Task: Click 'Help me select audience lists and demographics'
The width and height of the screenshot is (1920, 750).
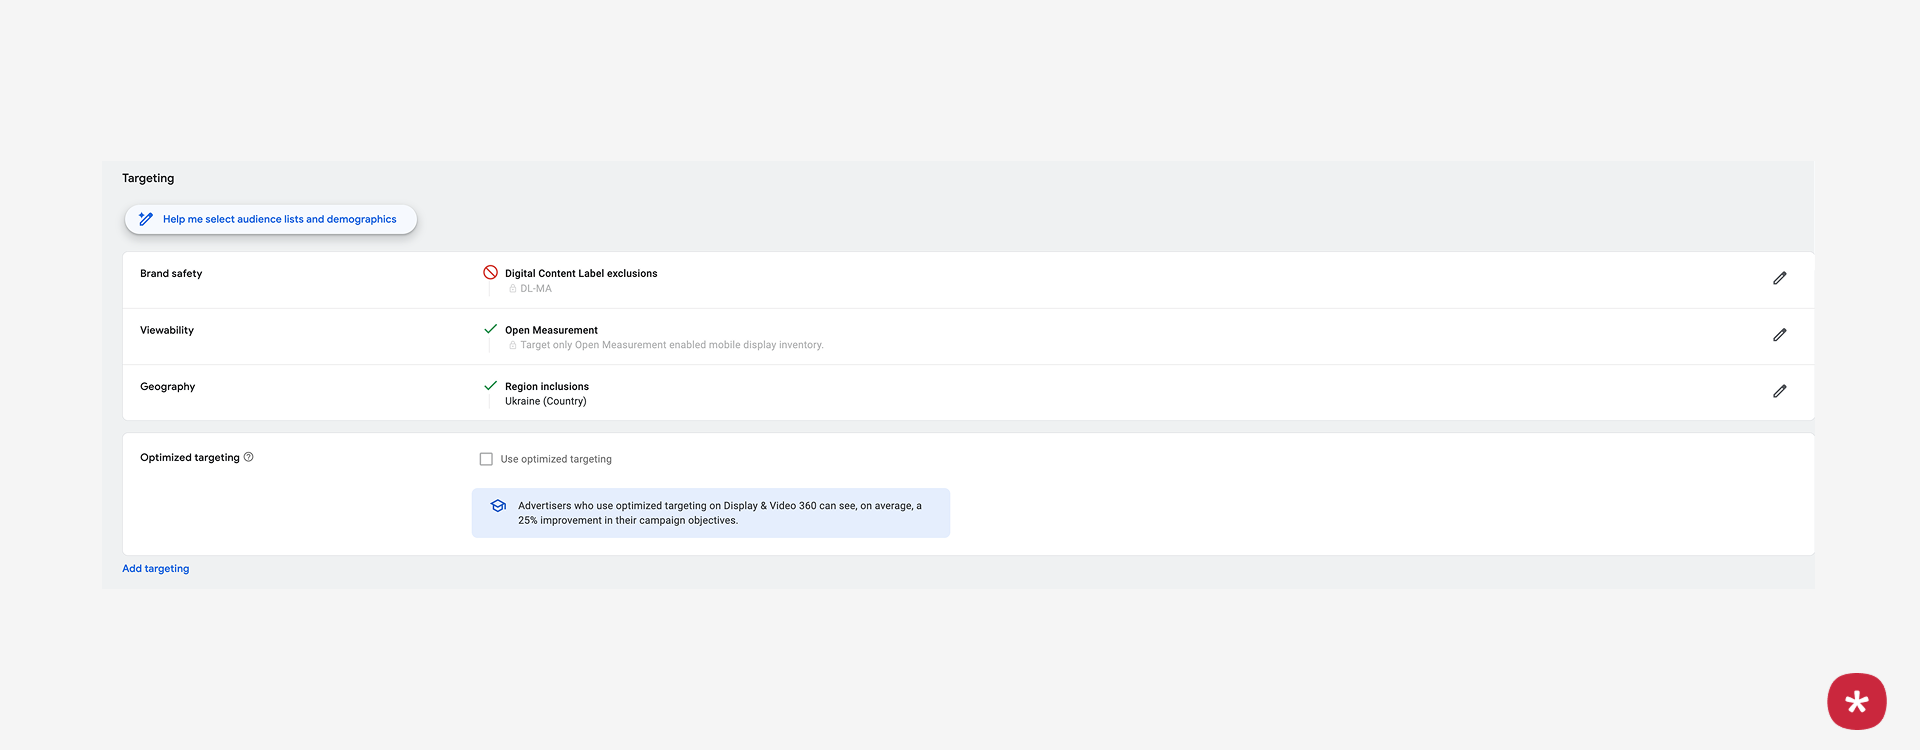Action: point(279,219)
